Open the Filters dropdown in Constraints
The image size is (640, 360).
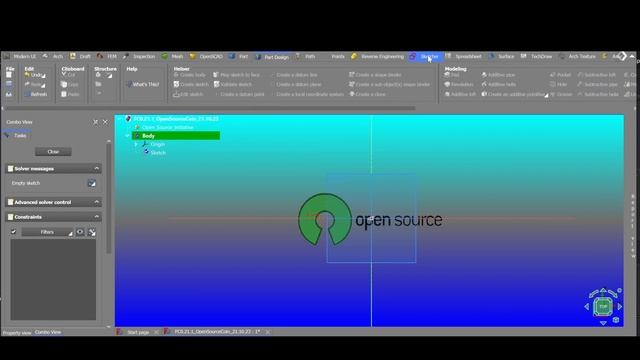pos(47,232)
